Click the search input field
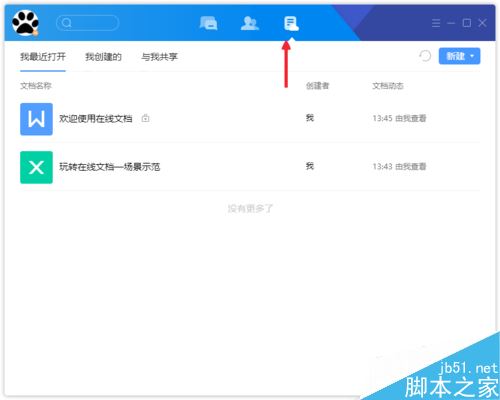The image size is (500, 400). click(88, 23)
